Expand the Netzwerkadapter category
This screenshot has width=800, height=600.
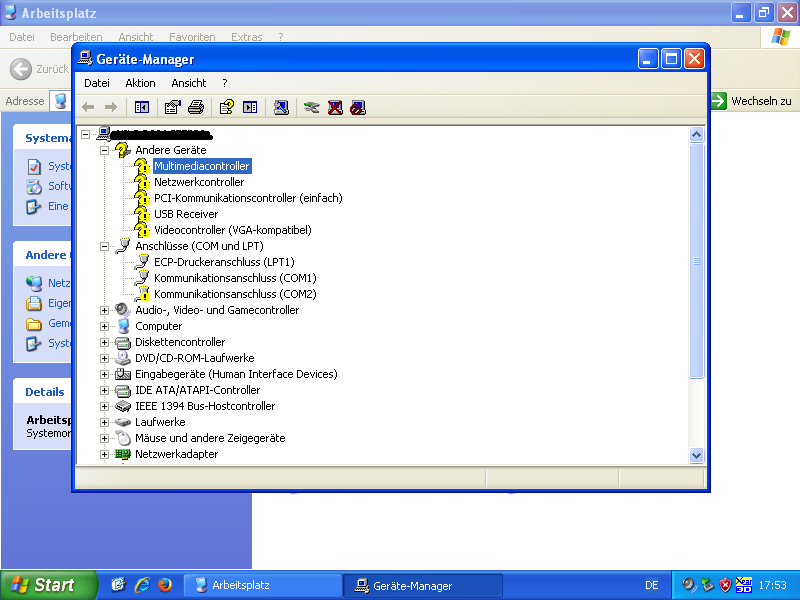pos(105,454)
